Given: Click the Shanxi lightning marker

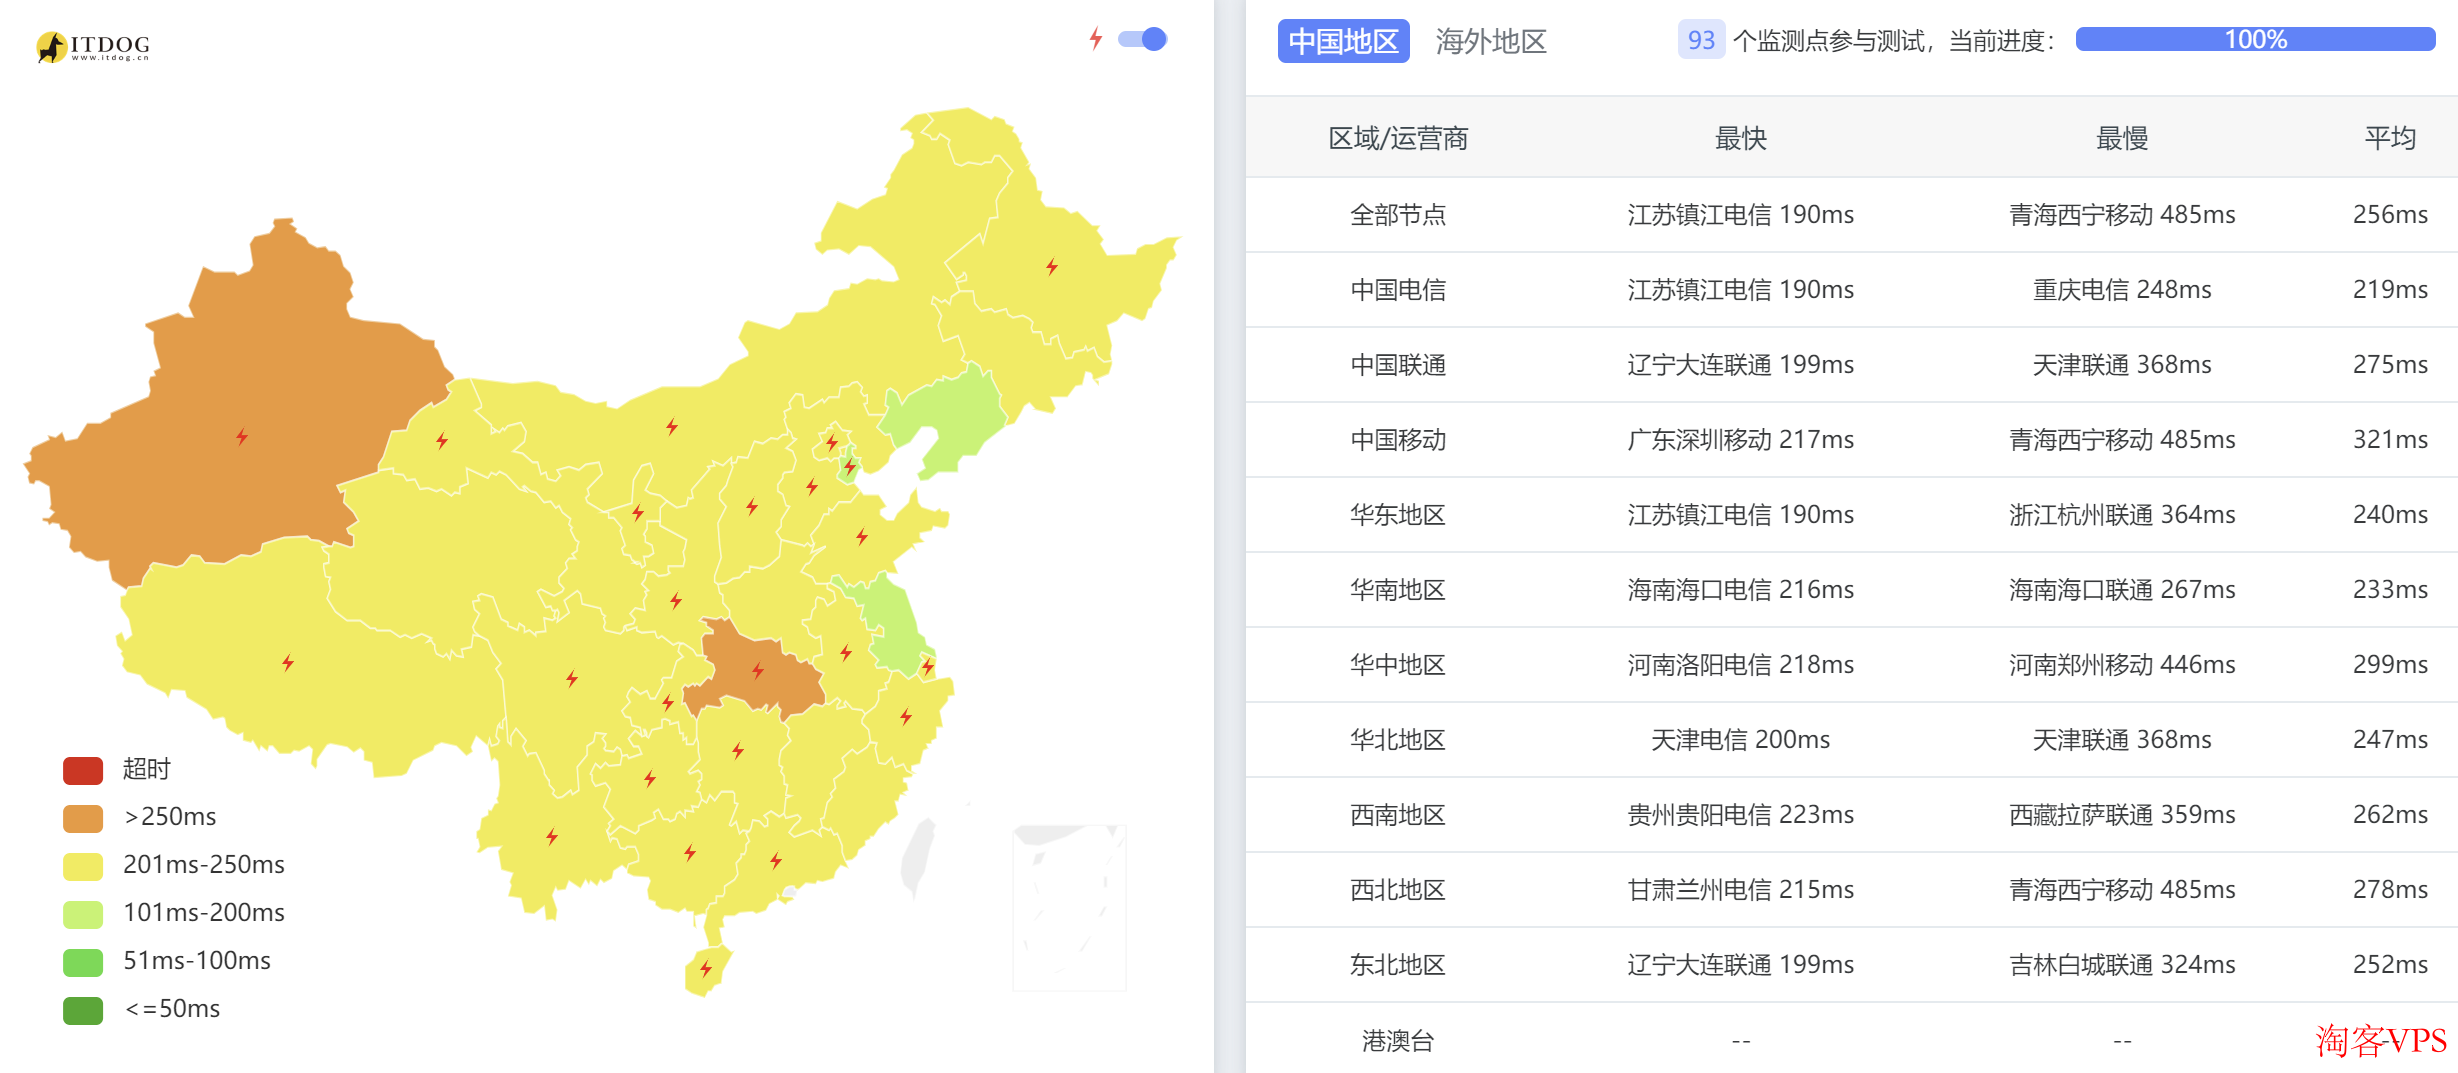Looking at the screenshot, I should point(752,506).
